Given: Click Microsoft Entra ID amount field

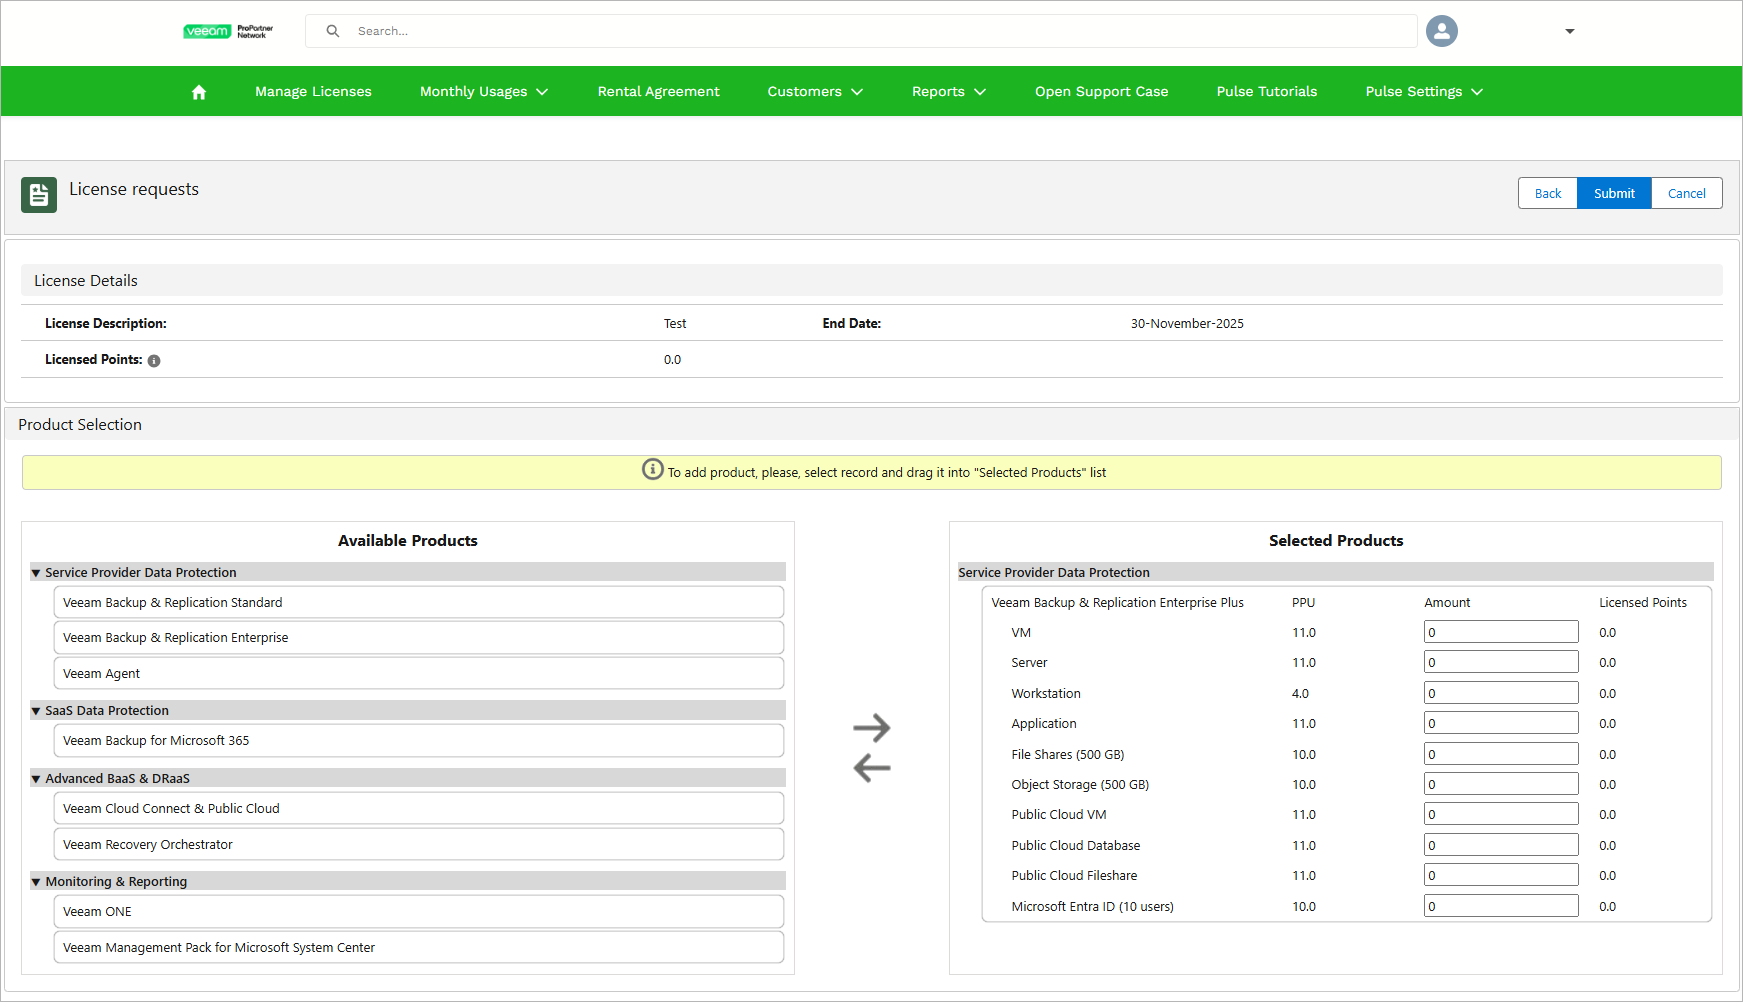Looking at the screenshot, I should tap(1501, 906).
